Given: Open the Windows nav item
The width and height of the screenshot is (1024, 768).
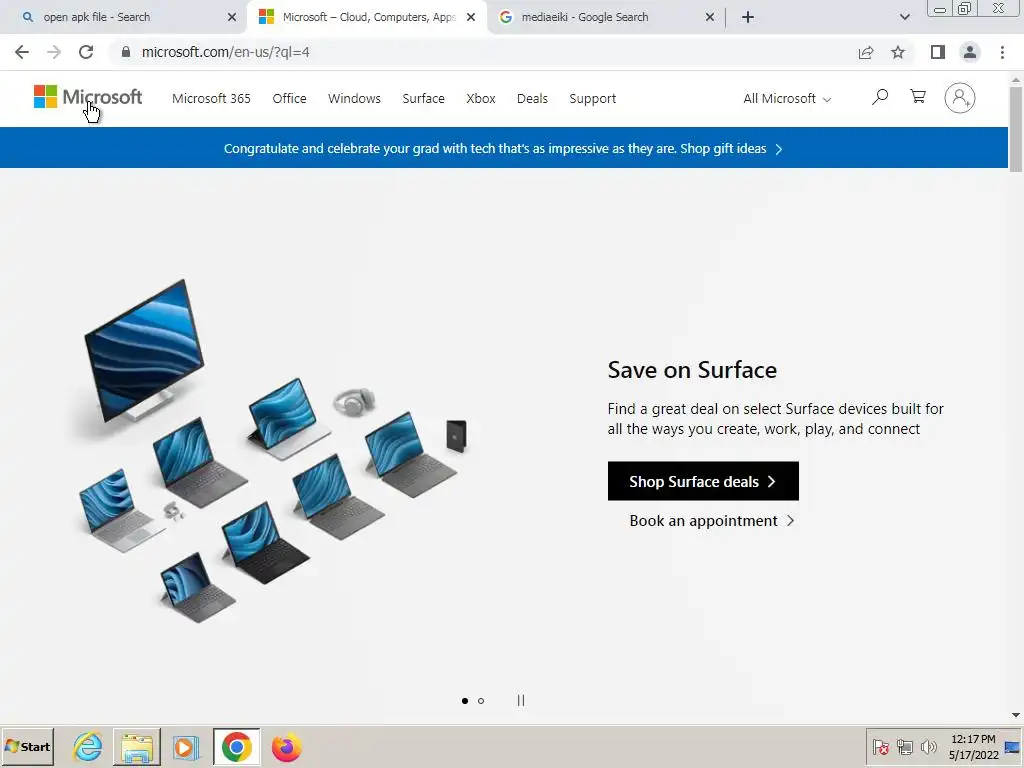Looking at the screenshot, I should point(354,99).
